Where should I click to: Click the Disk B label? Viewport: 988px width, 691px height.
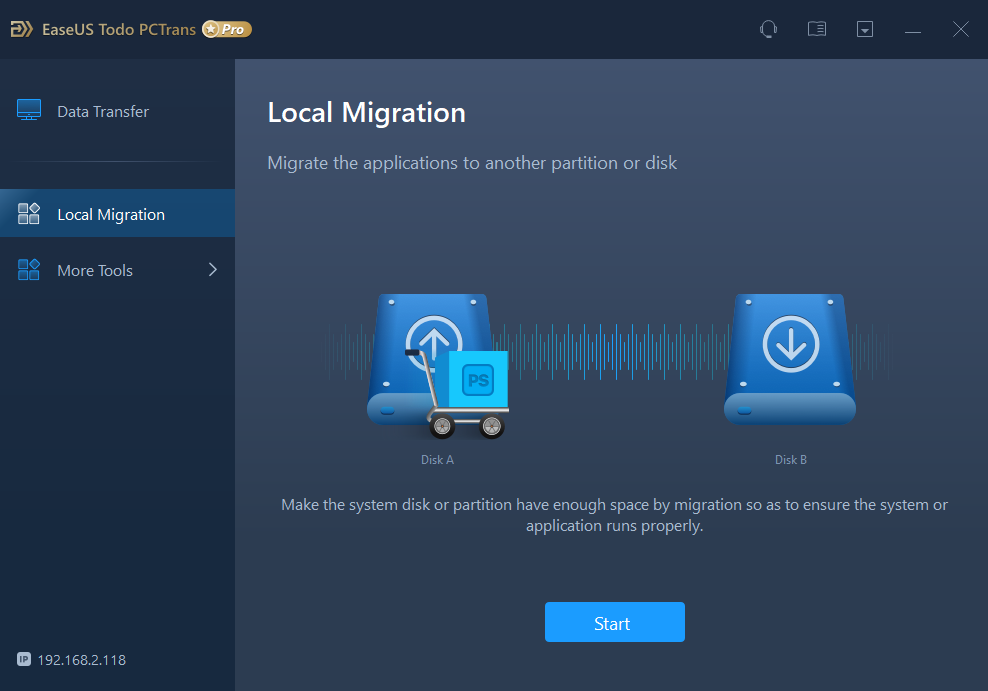(x=791, y=460)
